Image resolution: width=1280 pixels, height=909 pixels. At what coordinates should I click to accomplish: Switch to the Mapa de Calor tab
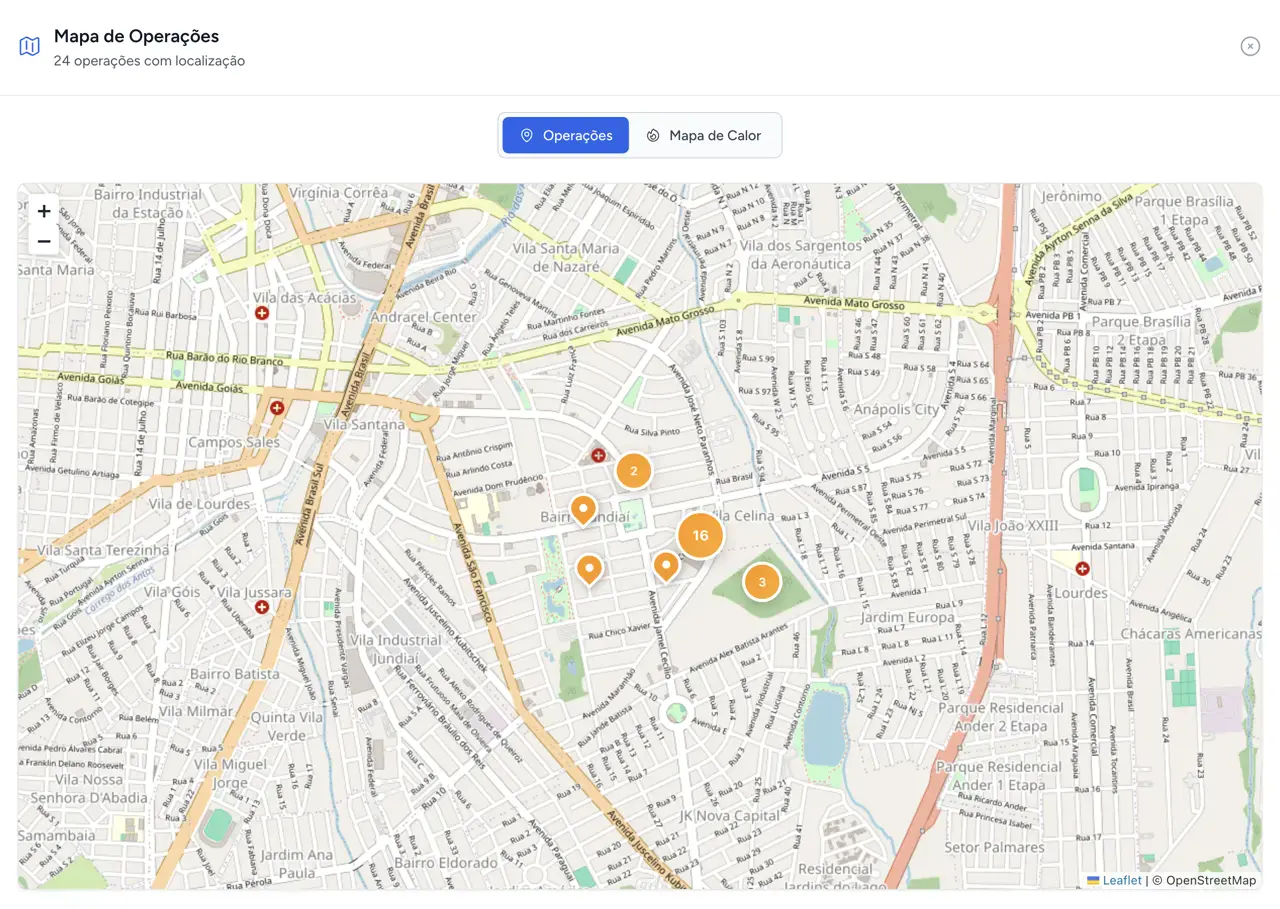[x=704, y=135]
